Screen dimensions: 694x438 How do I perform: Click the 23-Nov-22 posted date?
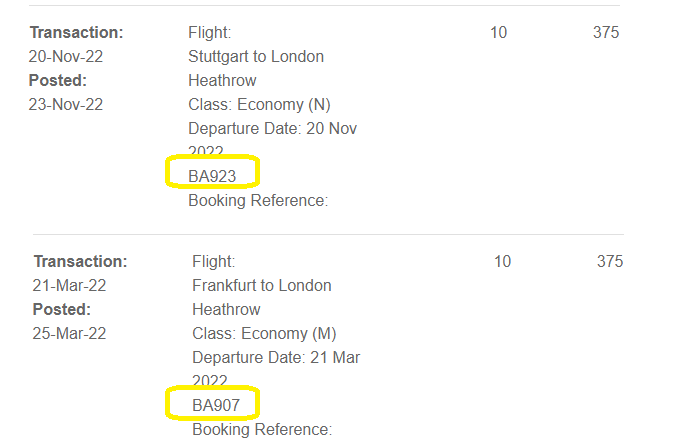(x=66, y=104)
